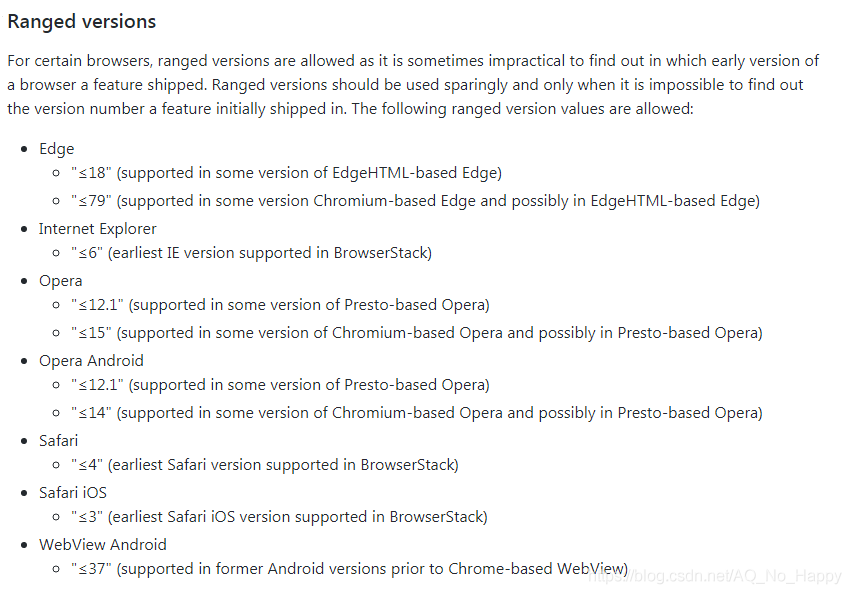Select the Opera Android list item
The height and width of the screenshot is (594, 851).
[91, 361]
